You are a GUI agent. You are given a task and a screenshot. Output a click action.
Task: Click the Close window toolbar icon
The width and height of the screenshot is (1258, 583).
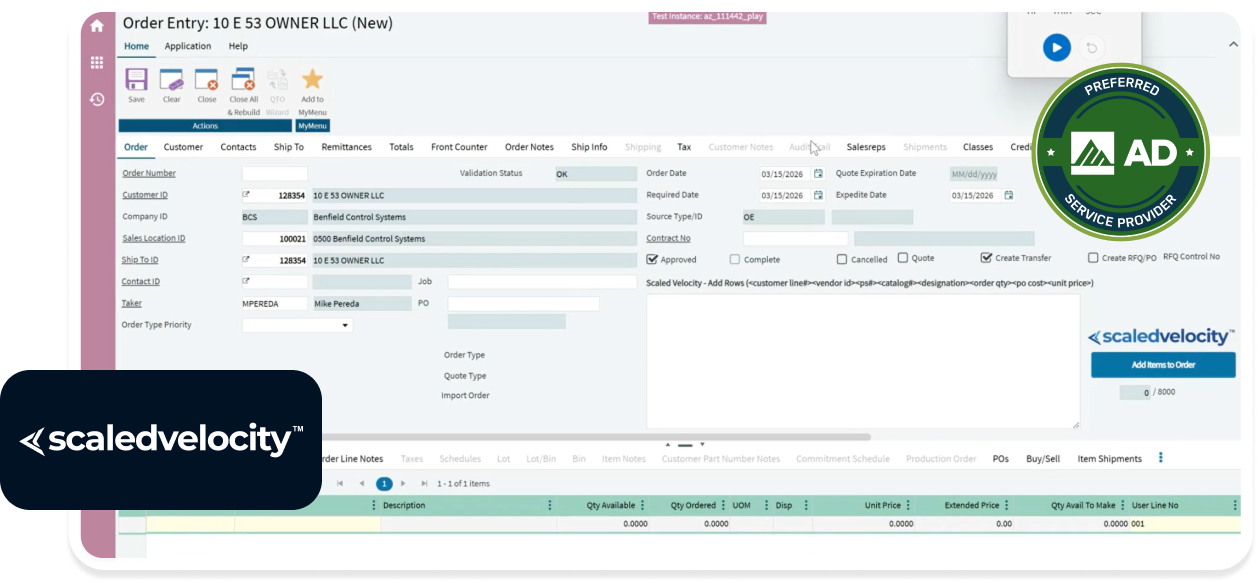point(206,80)
